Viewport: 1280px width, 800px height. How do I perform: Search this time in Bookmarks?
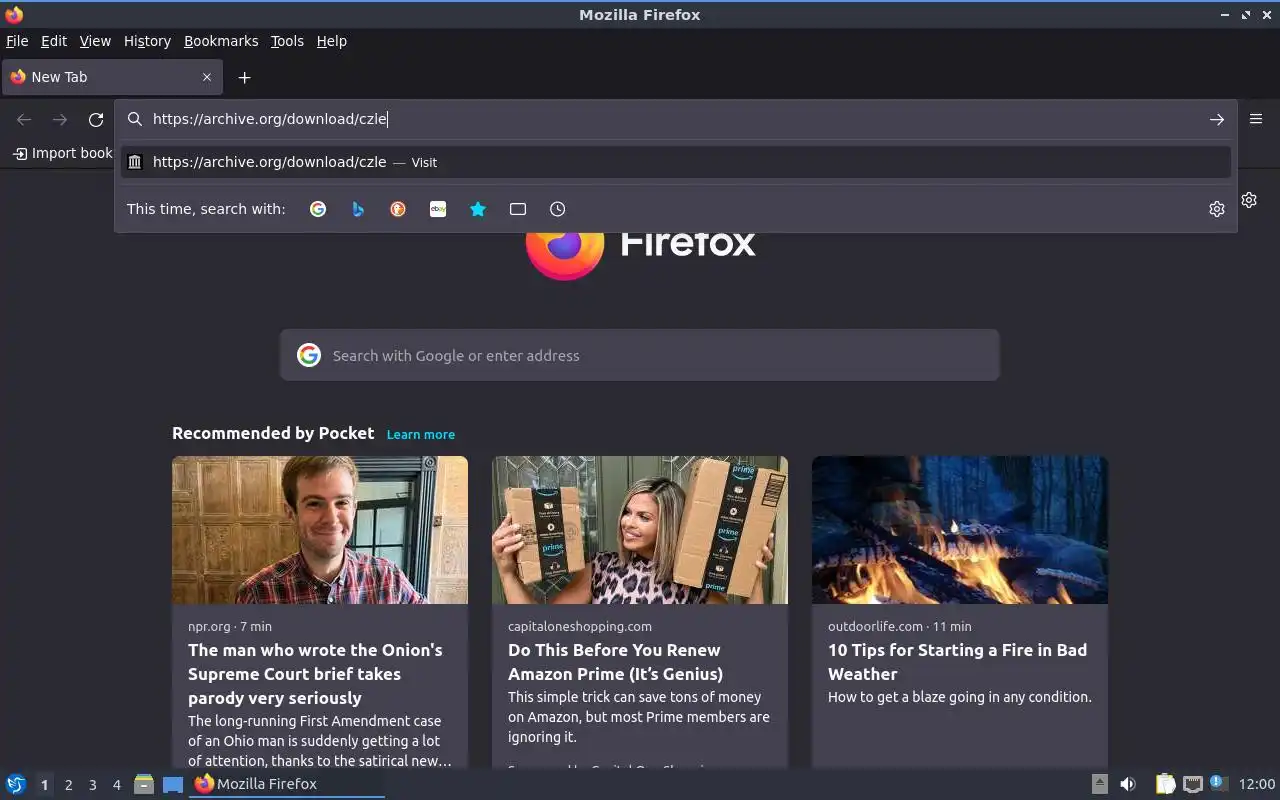pos(478,209)
